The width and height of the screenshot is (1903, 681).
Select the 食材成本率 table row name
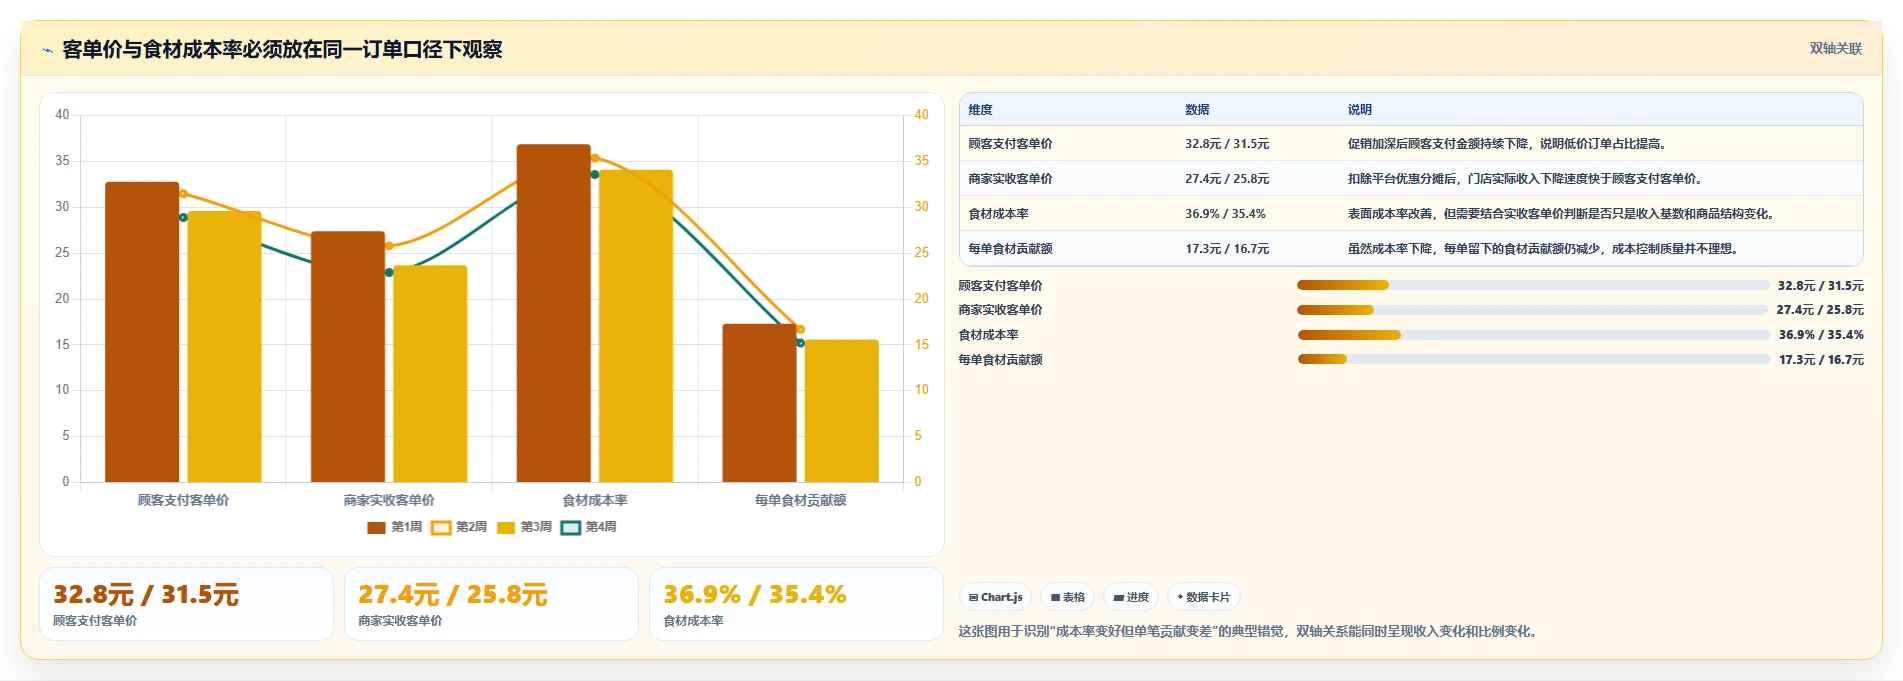pos(998,214)
